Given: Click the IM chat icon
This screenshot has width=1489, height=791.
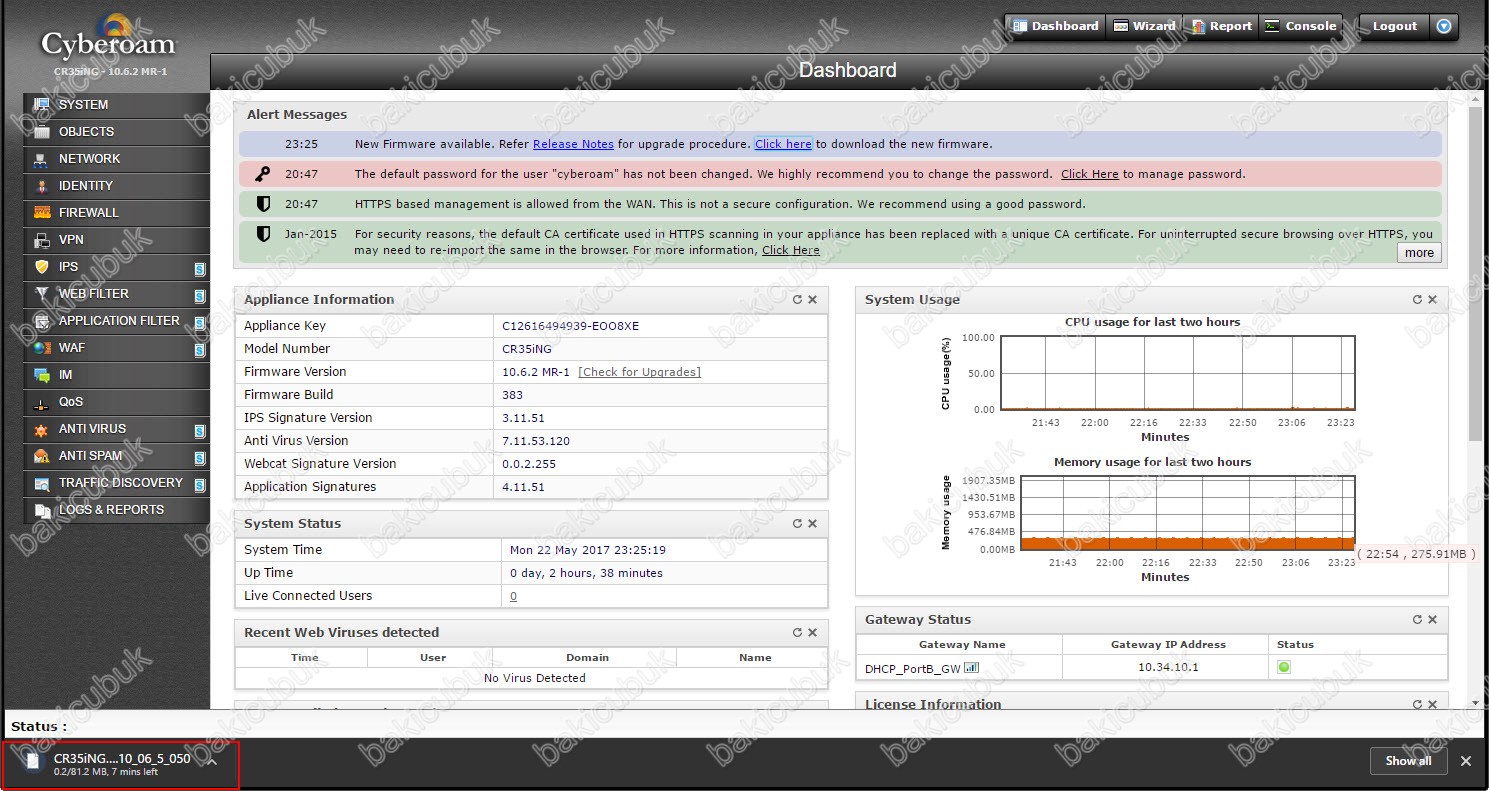Looking at the screenshot, I should pos(41,375).
